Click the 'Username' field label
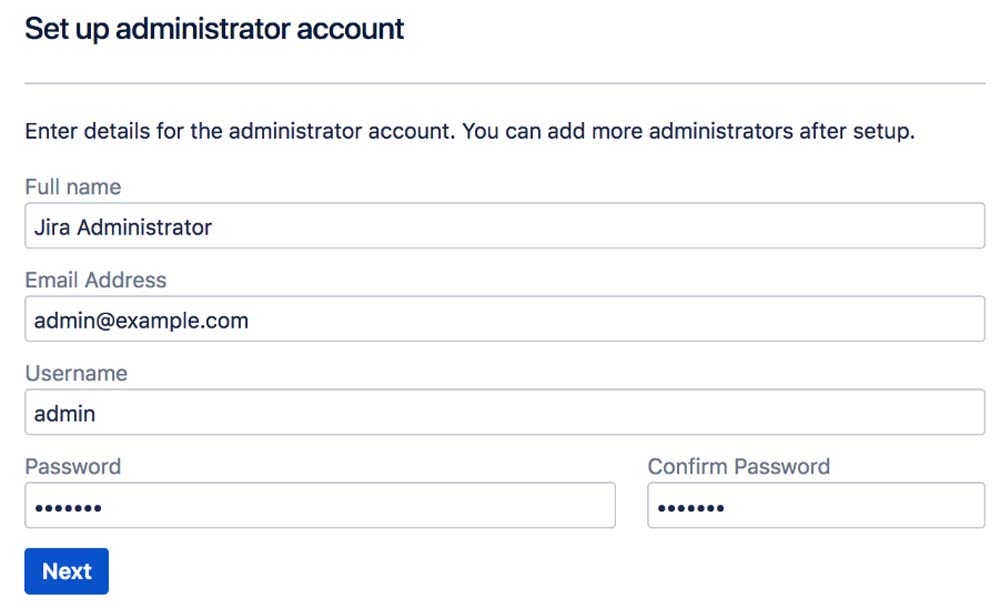 76,373
